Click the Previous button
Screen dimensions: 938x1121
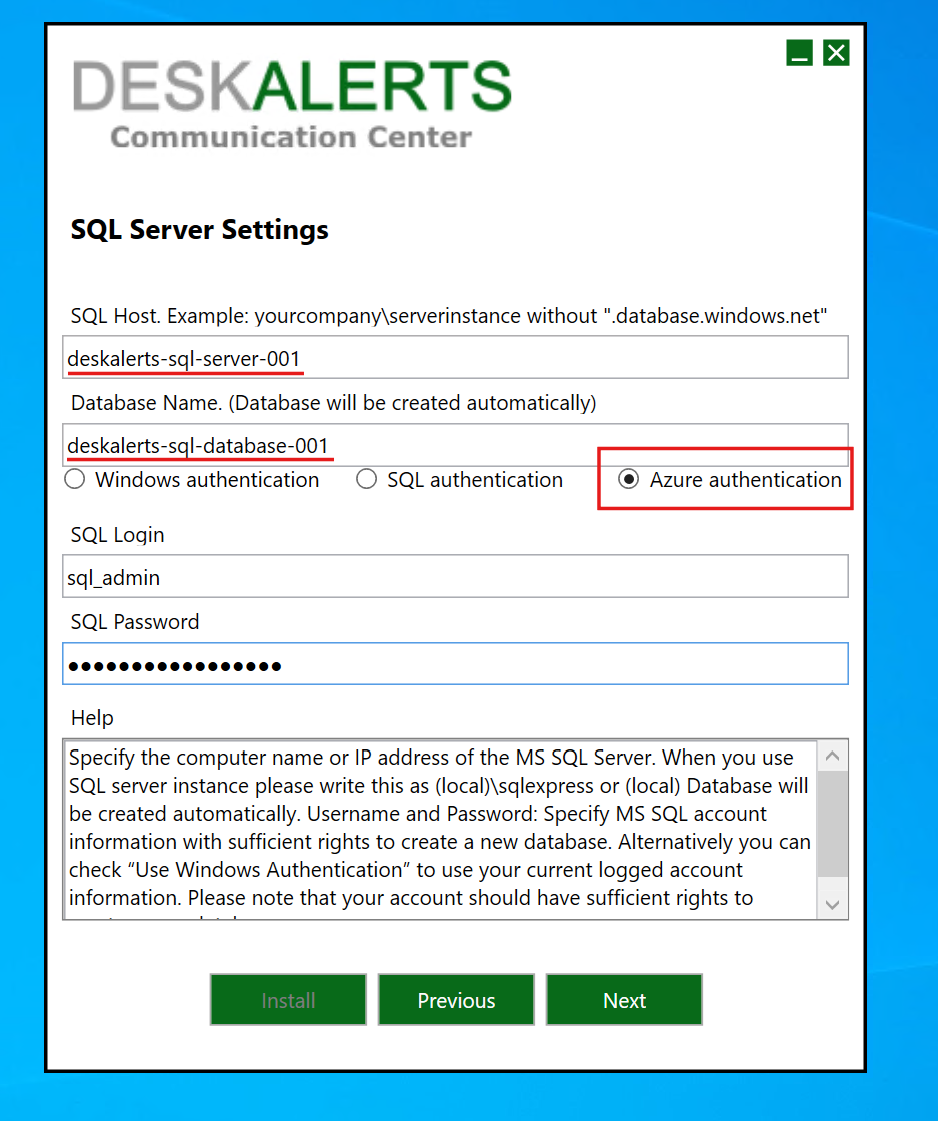coord(456,999)
